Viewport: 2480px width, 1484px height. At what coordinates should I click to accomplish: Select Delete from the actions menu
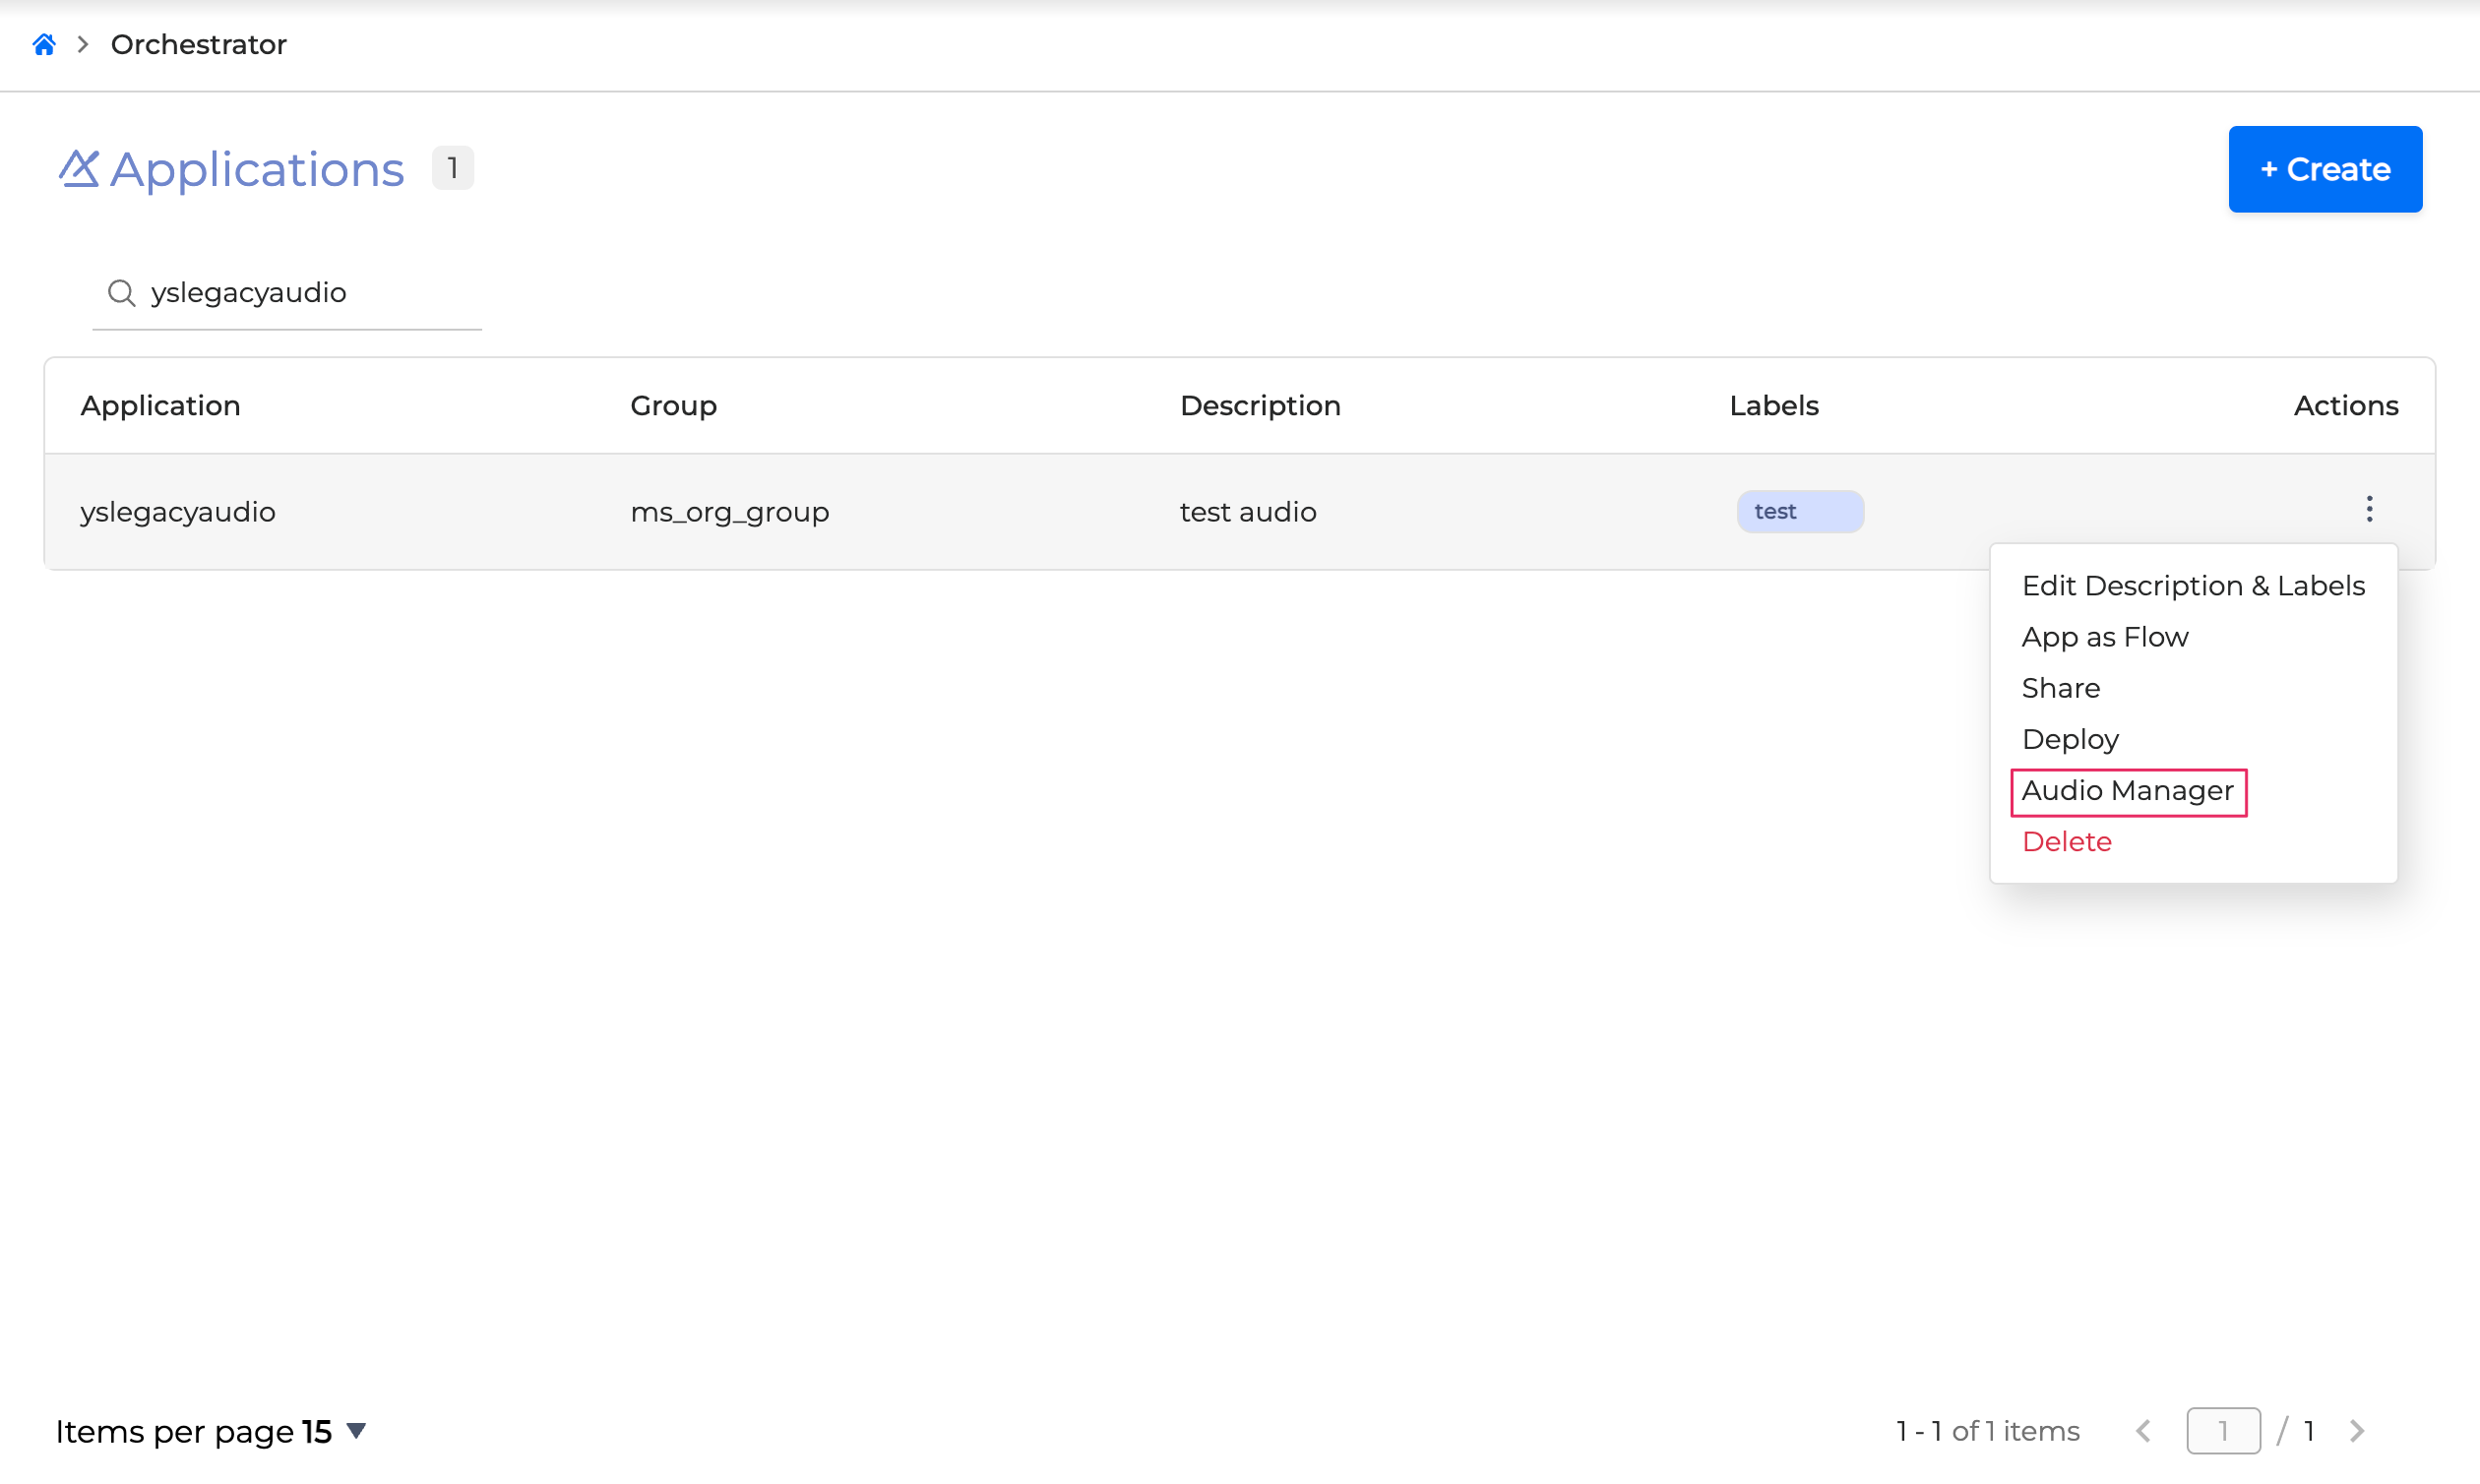coord(2066,841)
